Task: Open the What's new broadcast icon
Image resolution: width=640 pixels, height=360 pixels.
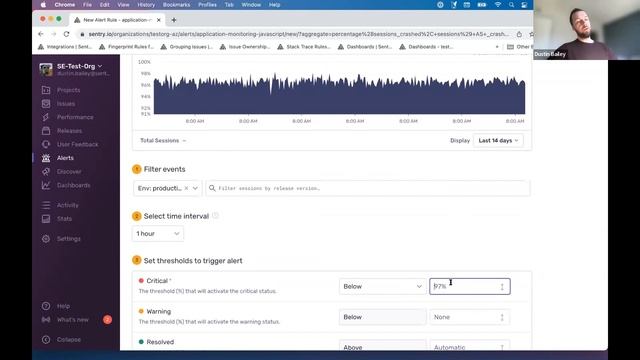Action: click(x=46, y=320)
